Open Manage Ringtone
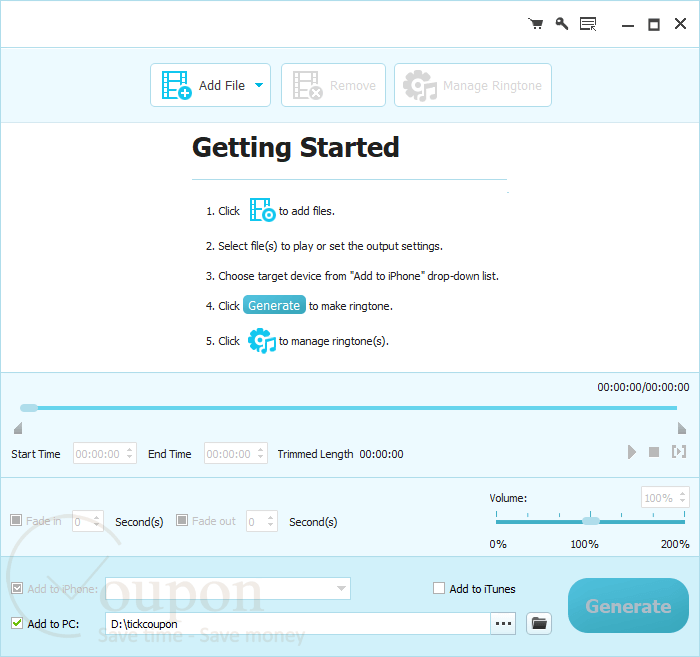The width and height of the screenshot is (700, 657). [473, 85]
